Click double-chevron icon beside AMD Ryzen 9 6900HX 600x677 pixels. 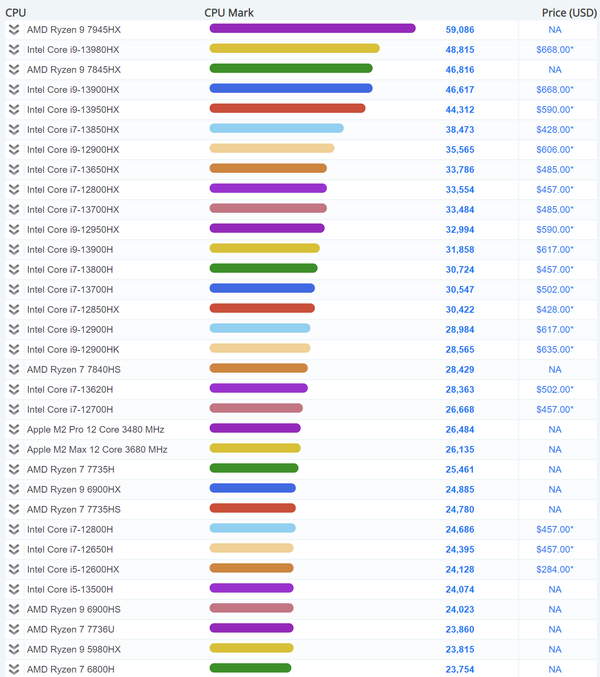(14, 490)
